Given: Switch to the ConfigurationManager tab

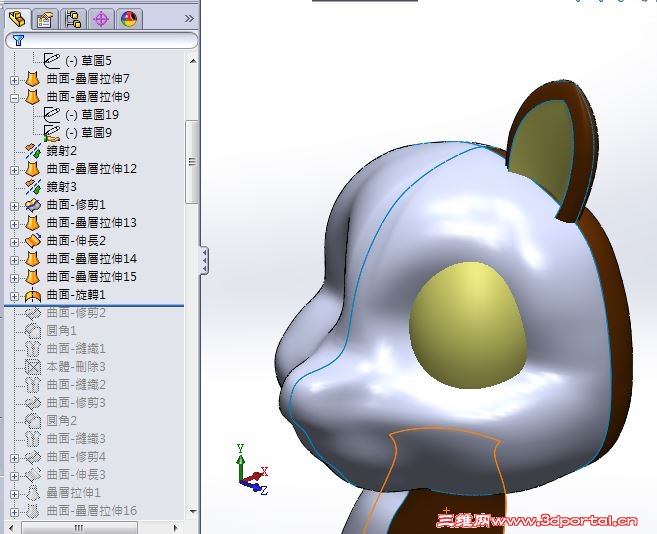Looking at the screenshot, I should pyautogui.click(x=73, y=19).
